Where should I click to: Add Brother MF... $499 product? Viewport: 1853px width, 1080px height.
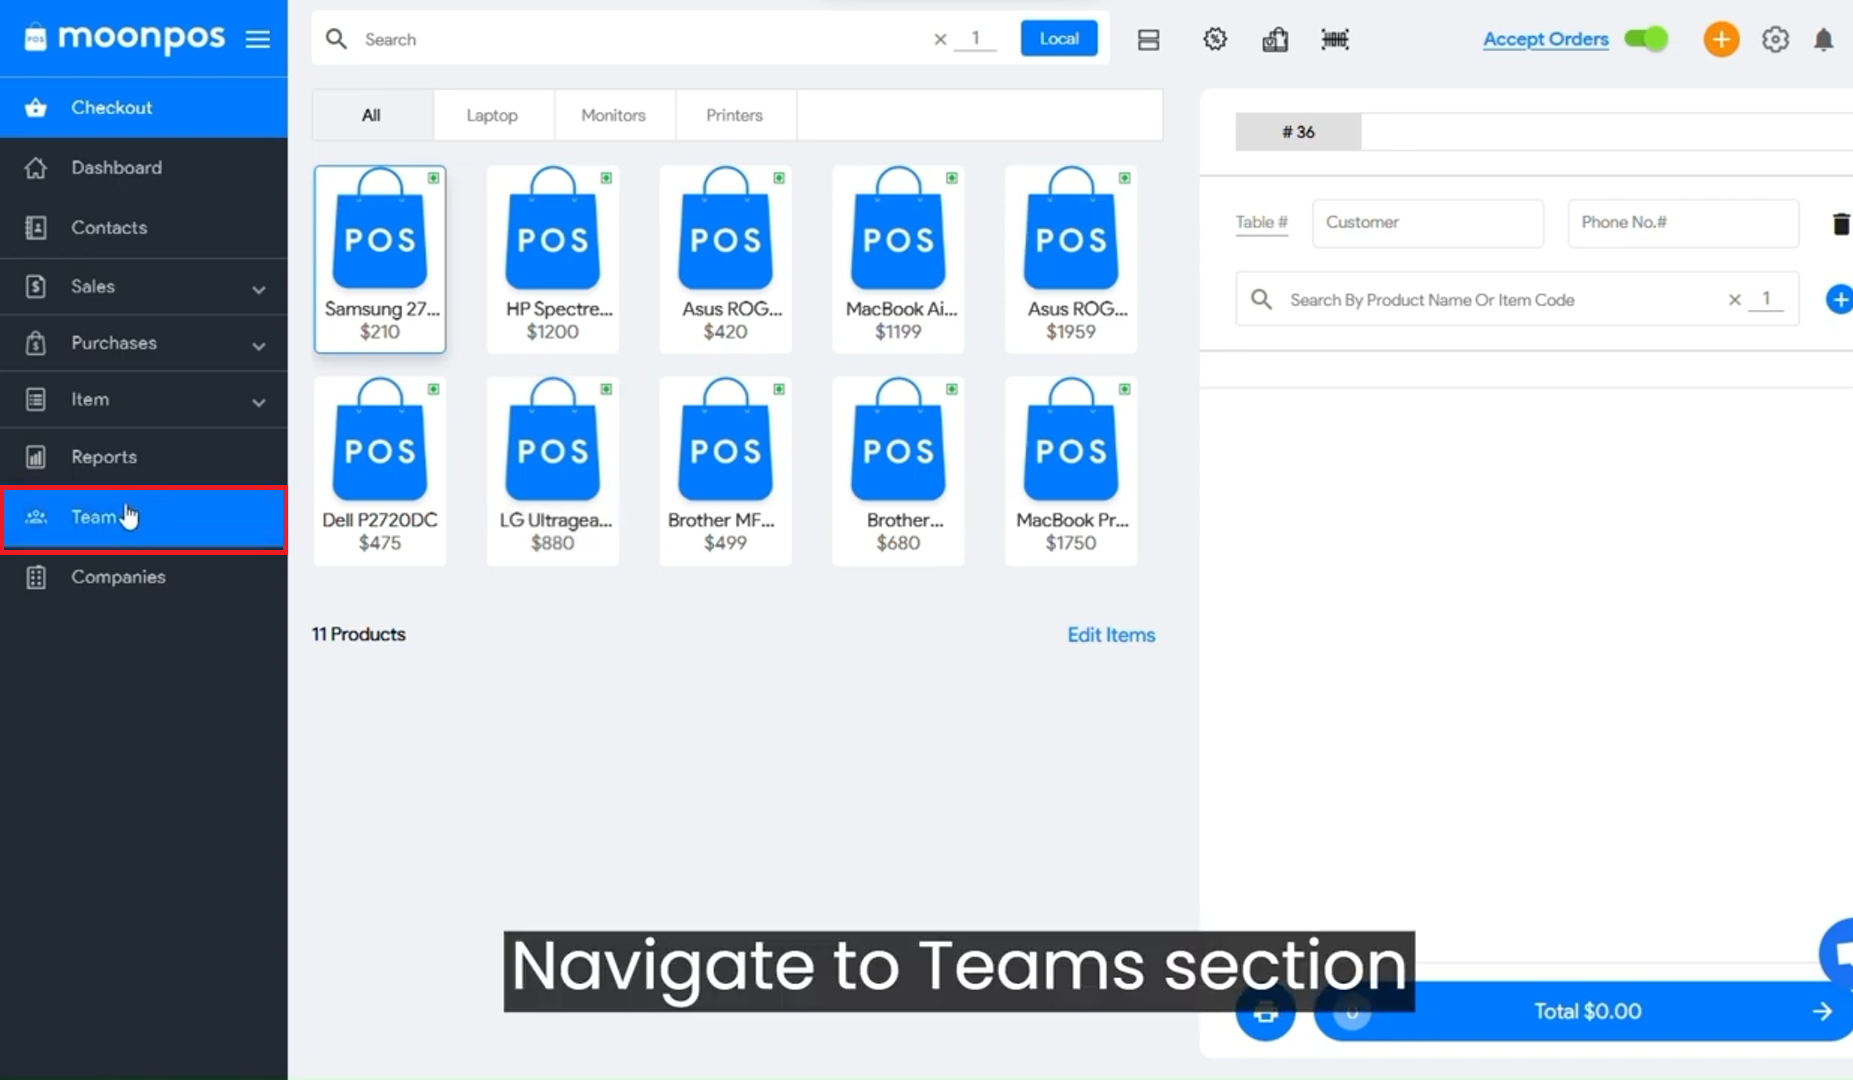click(x=726, y=471)
